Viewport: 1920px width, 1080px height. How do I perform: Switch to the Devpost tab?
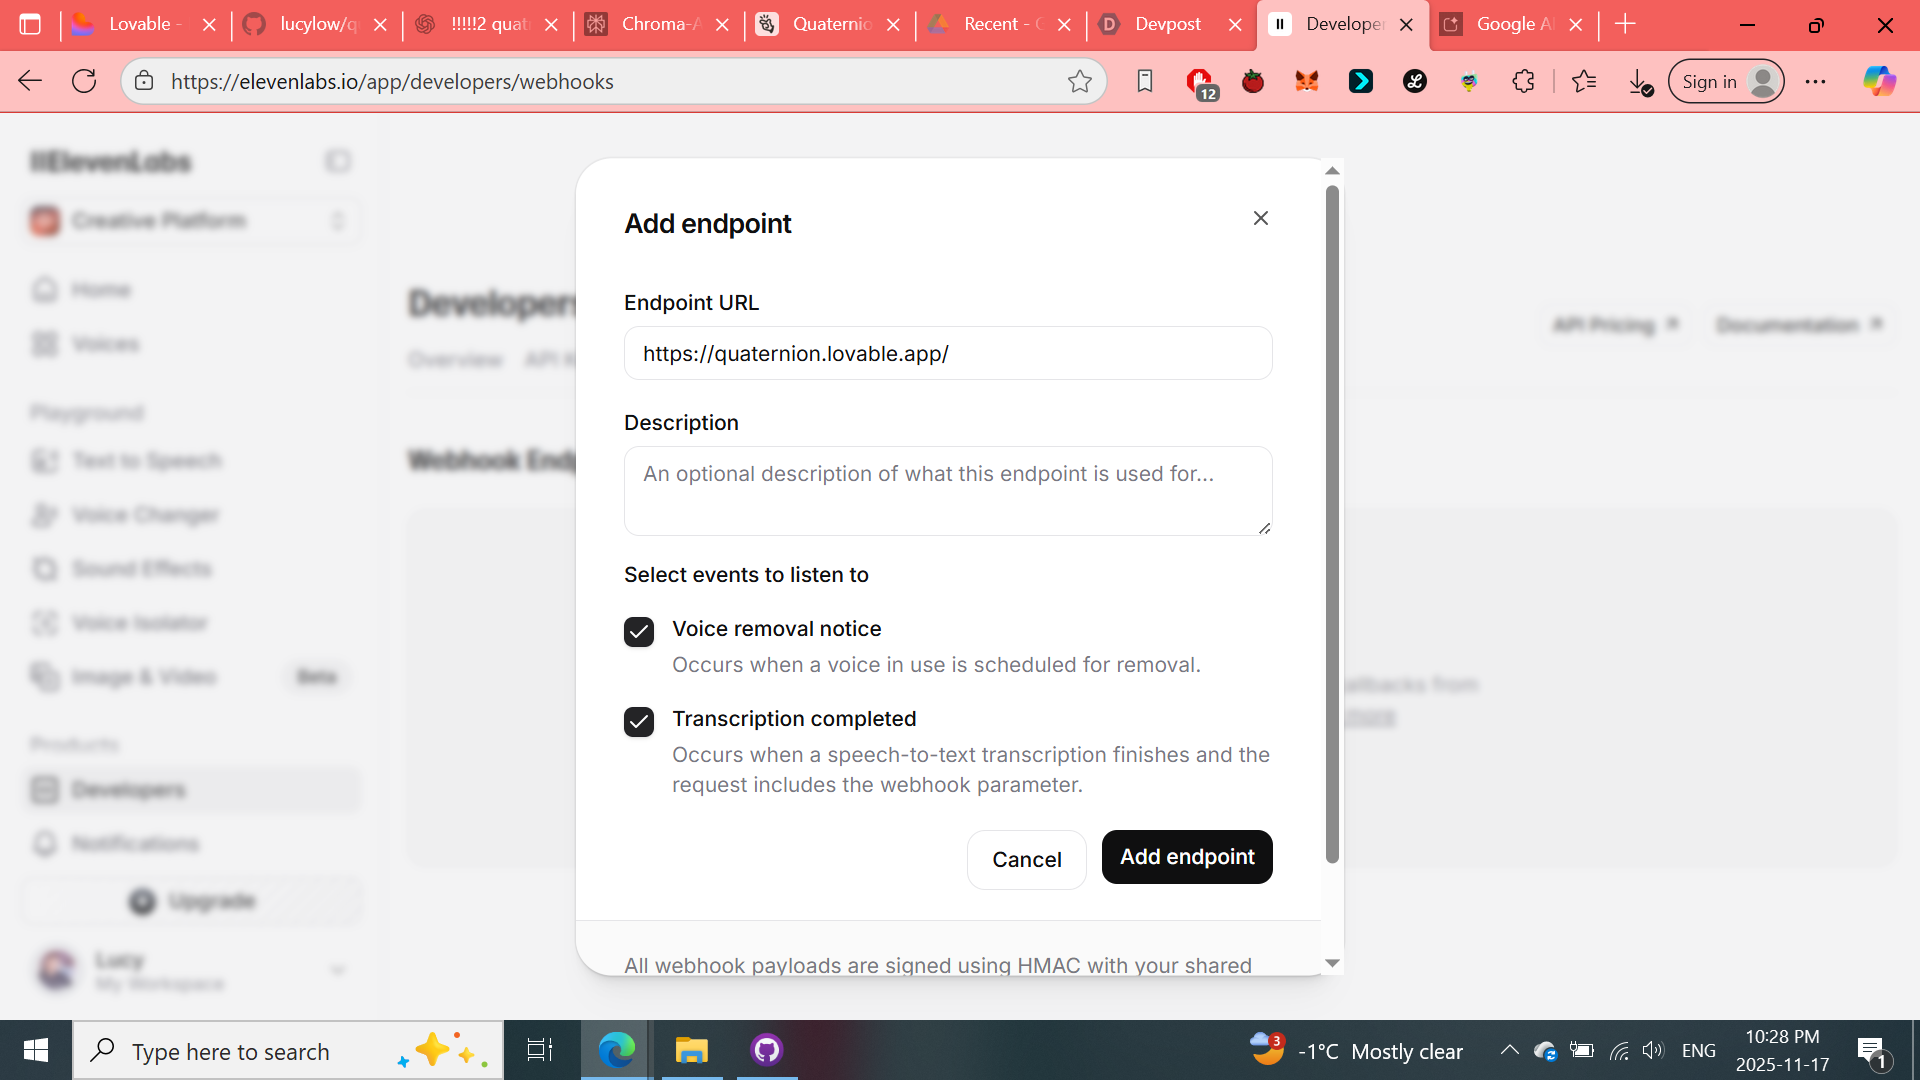pyautogui.click(x=1167, y=24)
